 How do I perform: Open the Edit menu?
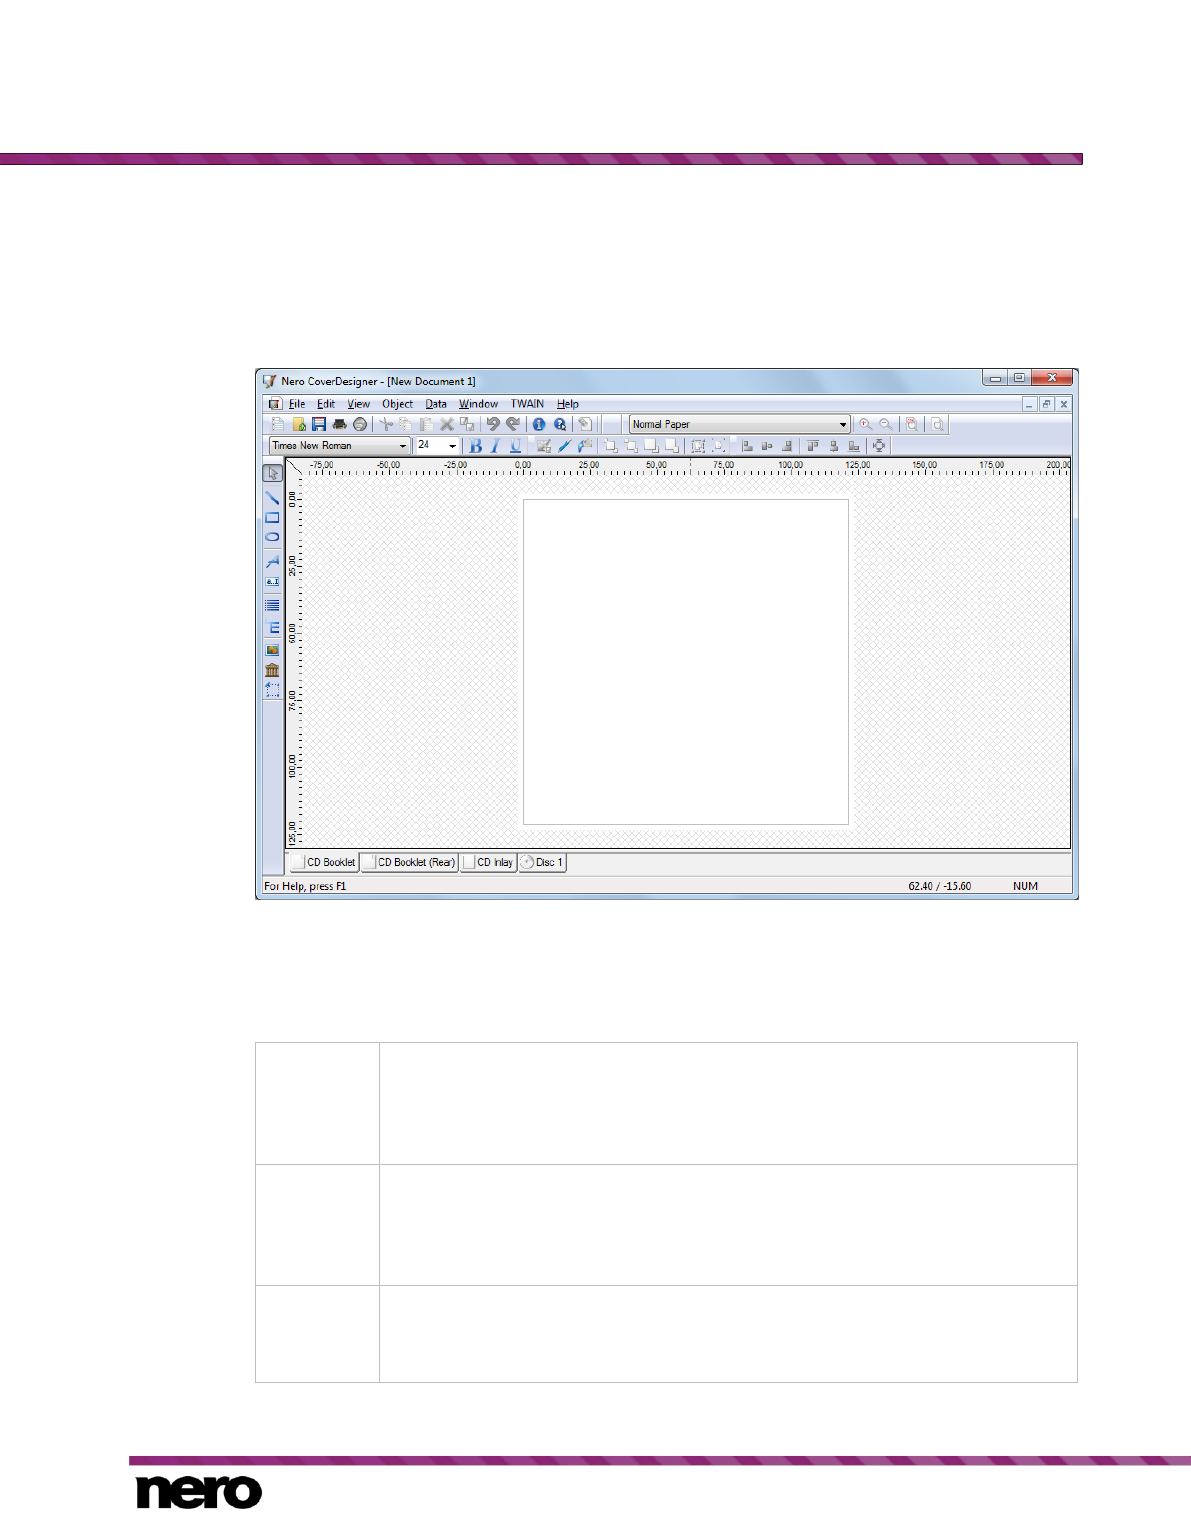[326, 404]
